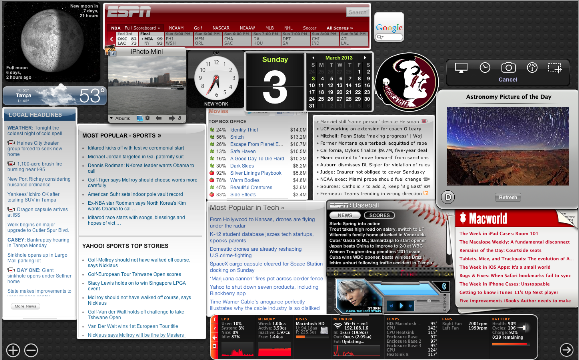Click 'Silver Linings Playbook' in Movies box office
This screenshot has height=360, width=579.
[x=256, y=173]
